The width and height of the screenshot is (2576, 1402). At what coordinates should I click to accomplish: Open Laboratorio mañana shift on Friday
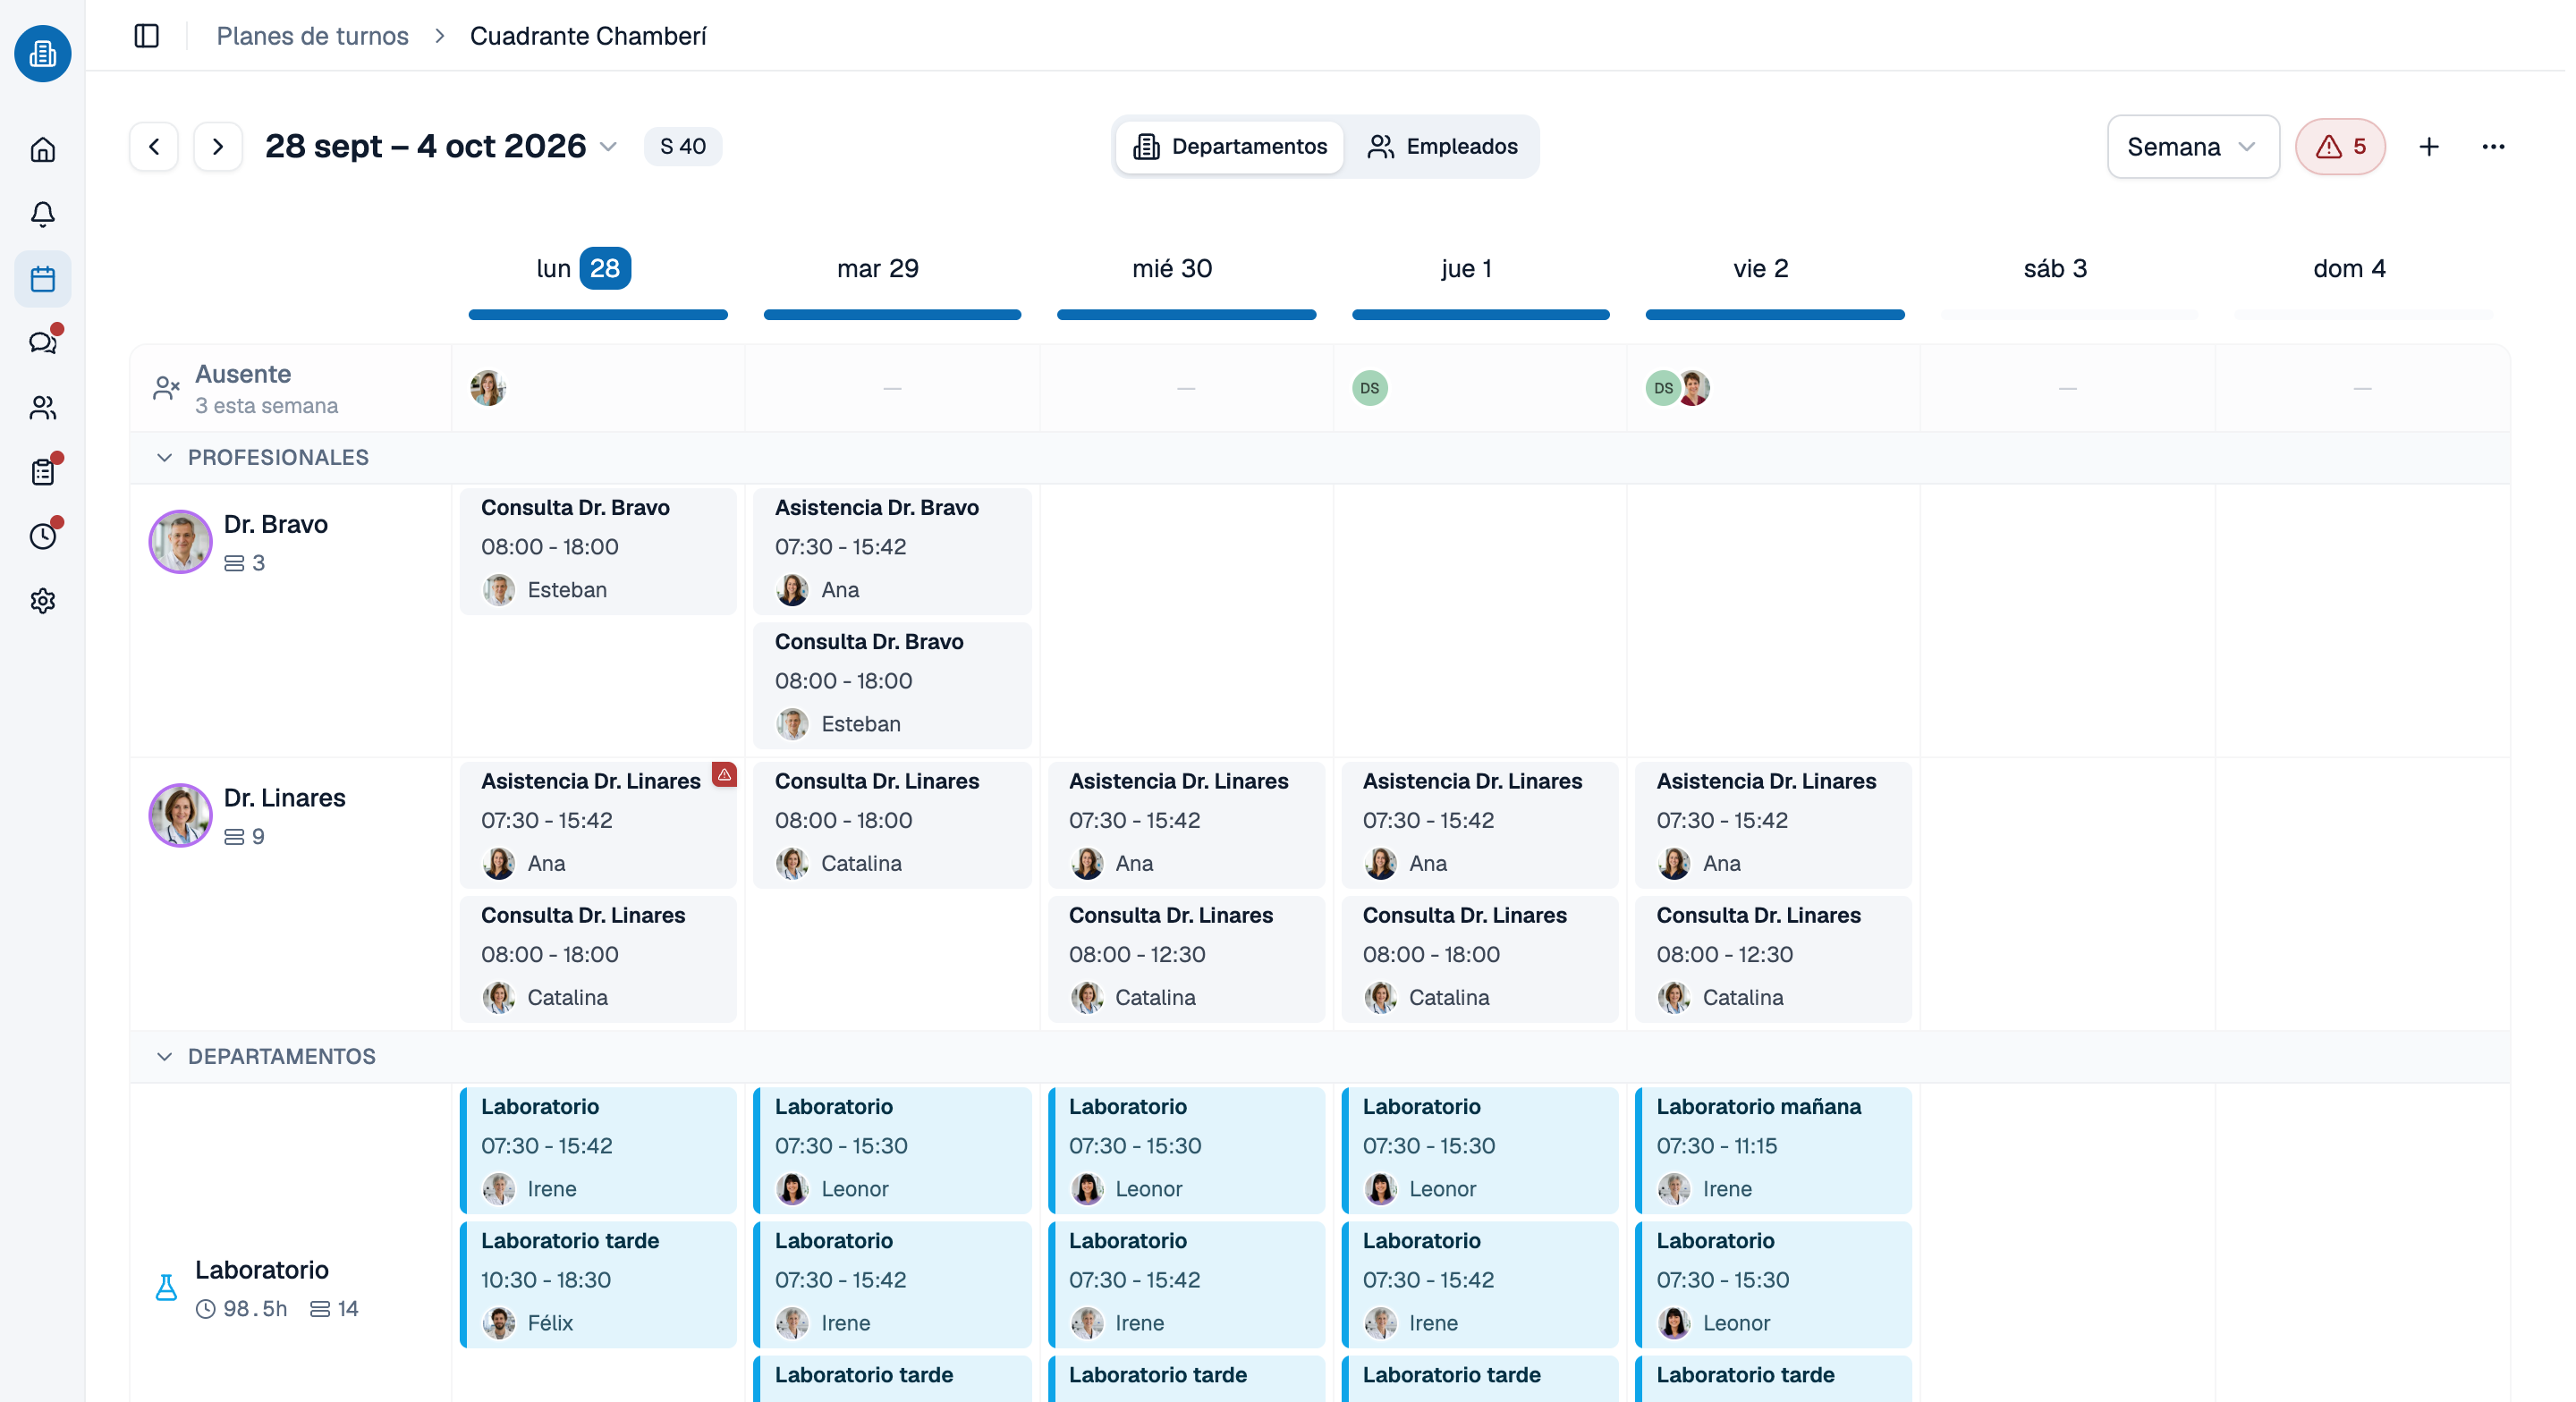(x=1773, y=1150)
